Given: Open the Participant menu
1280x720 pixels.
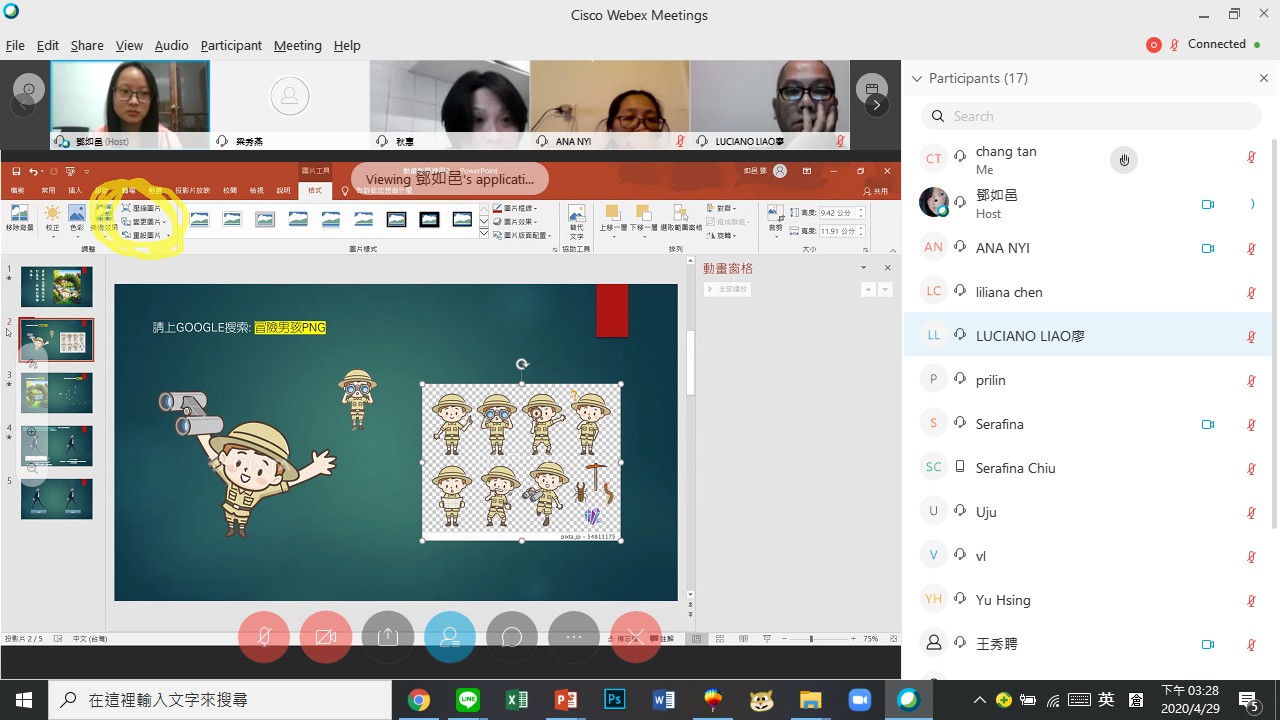Looking at the screenshot, I should [230, 45].
